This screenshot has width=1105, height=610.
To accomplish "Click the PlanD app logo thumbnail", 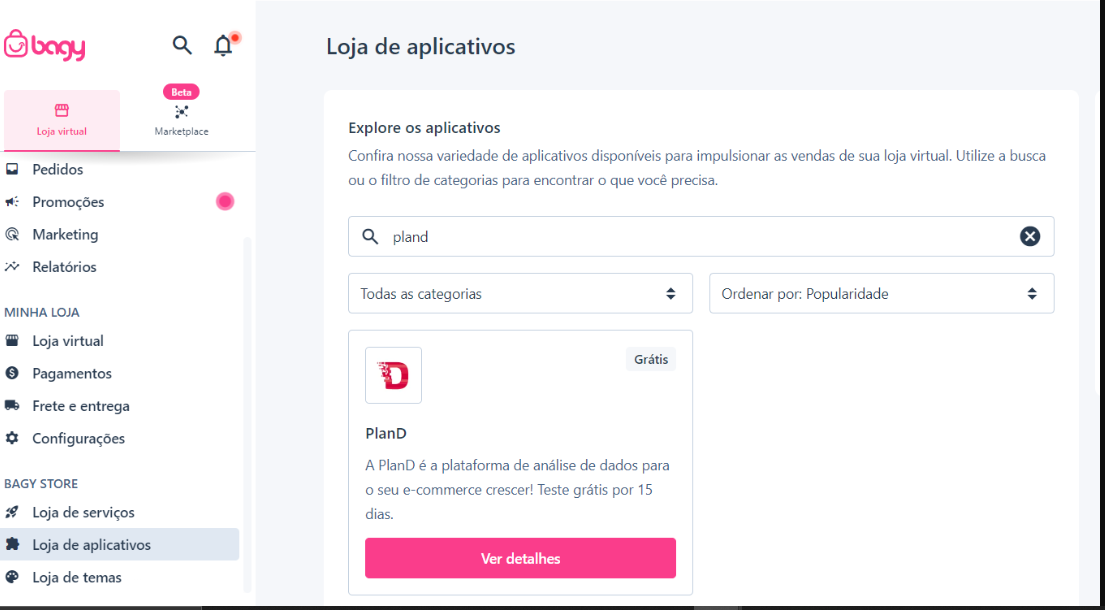I will pos(393,375).
